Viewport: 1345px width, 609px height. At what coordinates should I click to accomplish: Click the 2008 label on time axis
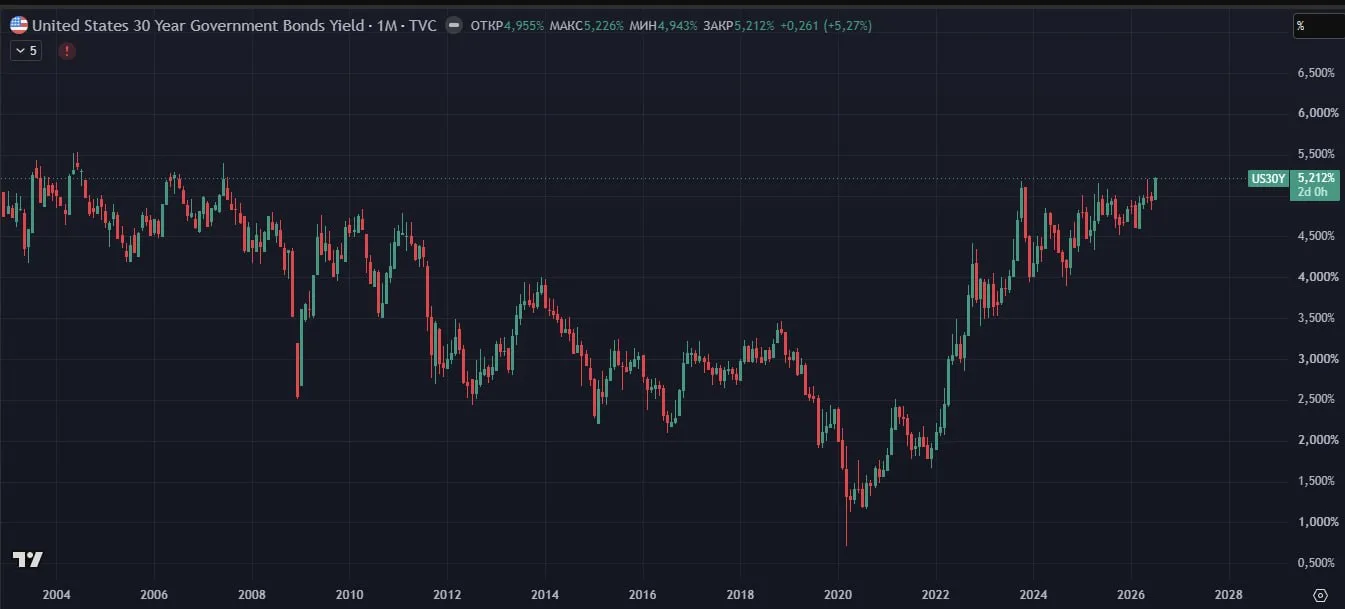(x=251, y=594)
